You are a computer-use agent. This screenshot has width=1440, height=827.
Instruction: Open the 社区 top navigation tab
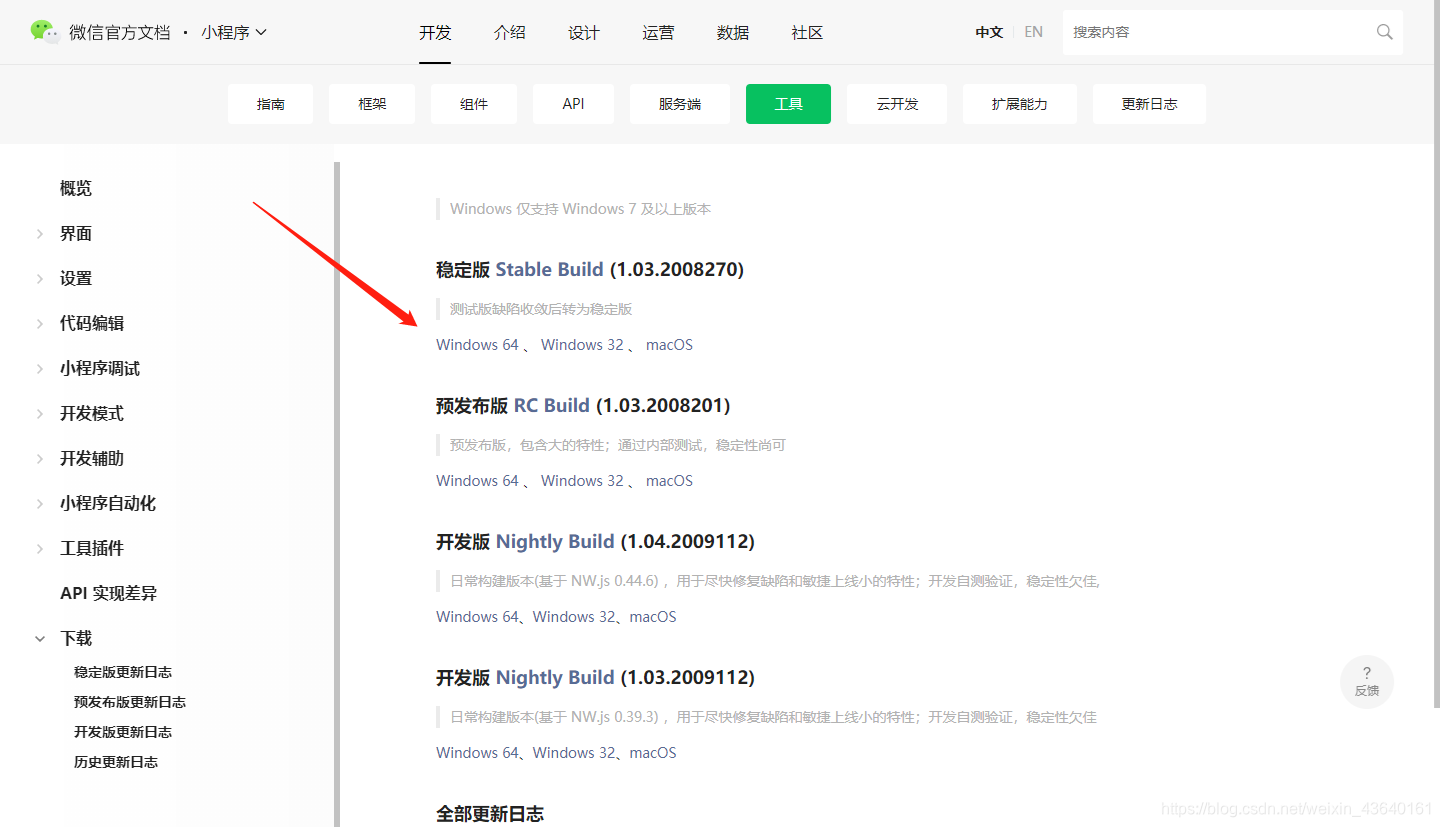coord(807,32)
